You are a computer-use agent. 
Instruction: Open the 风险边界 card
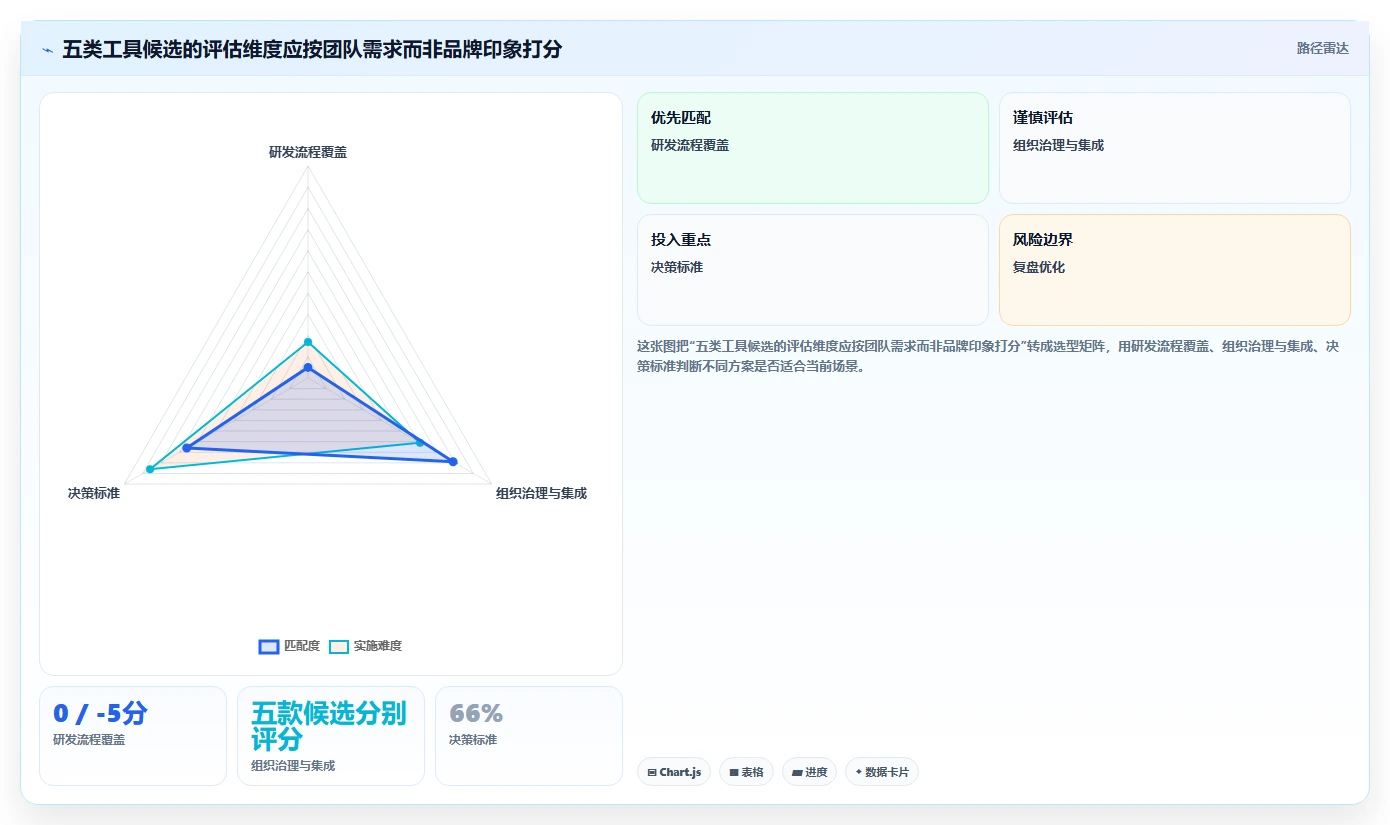pos(1175,270)
